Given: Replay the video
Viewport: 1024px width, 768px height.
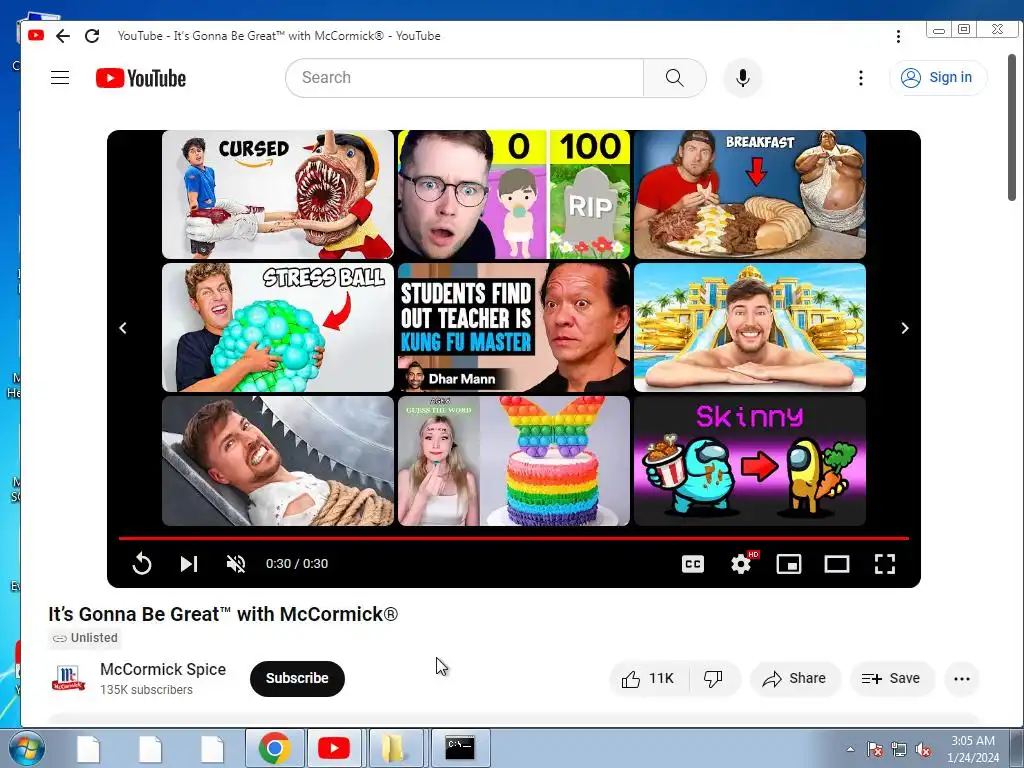Looking at the screenshot, I should pos(142,564).
